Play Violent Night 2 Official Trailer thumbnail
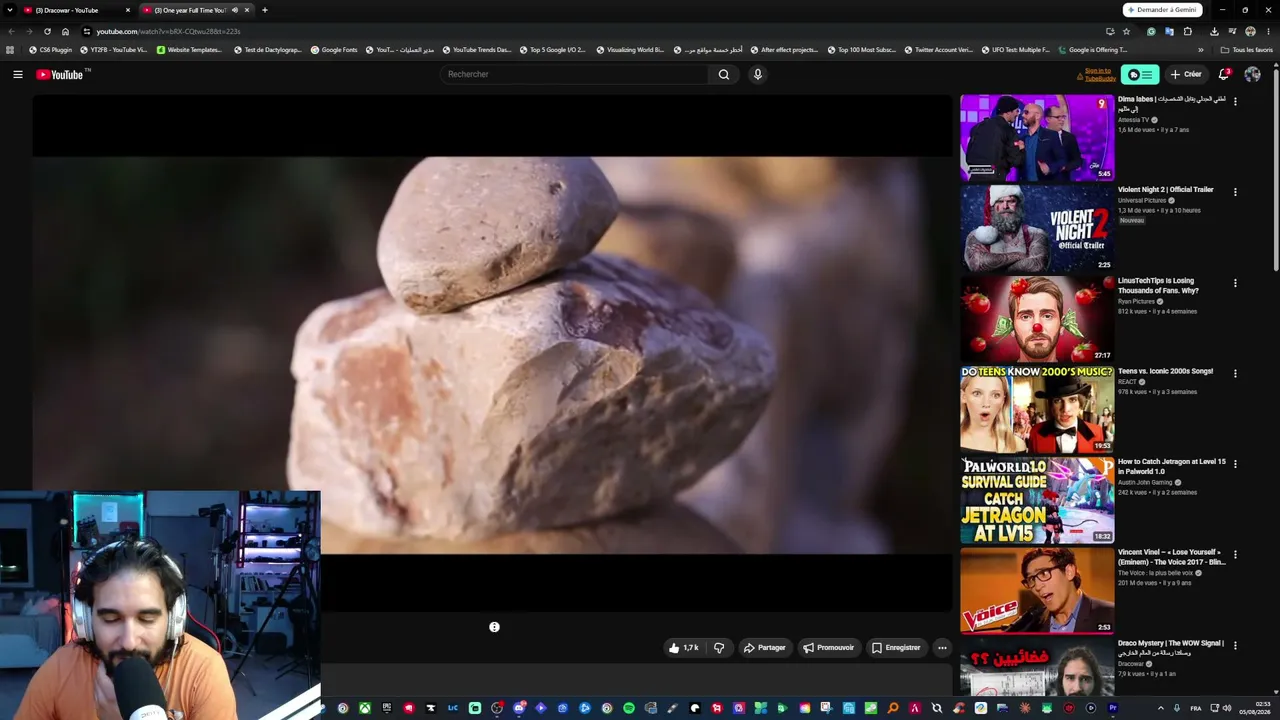This screenshot has width=1280, height=720. (x=1037, y=228)
